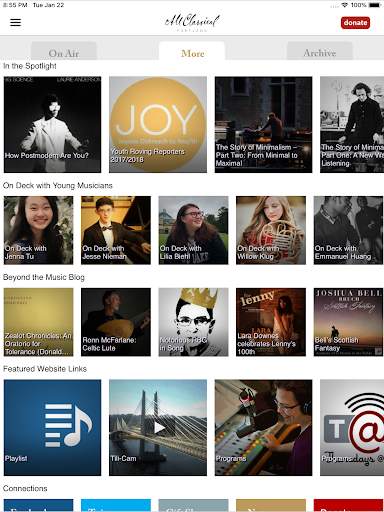This screenshot has width=384, height=512.
Task: Tap Featured Website Links heading
Action: 45,369
